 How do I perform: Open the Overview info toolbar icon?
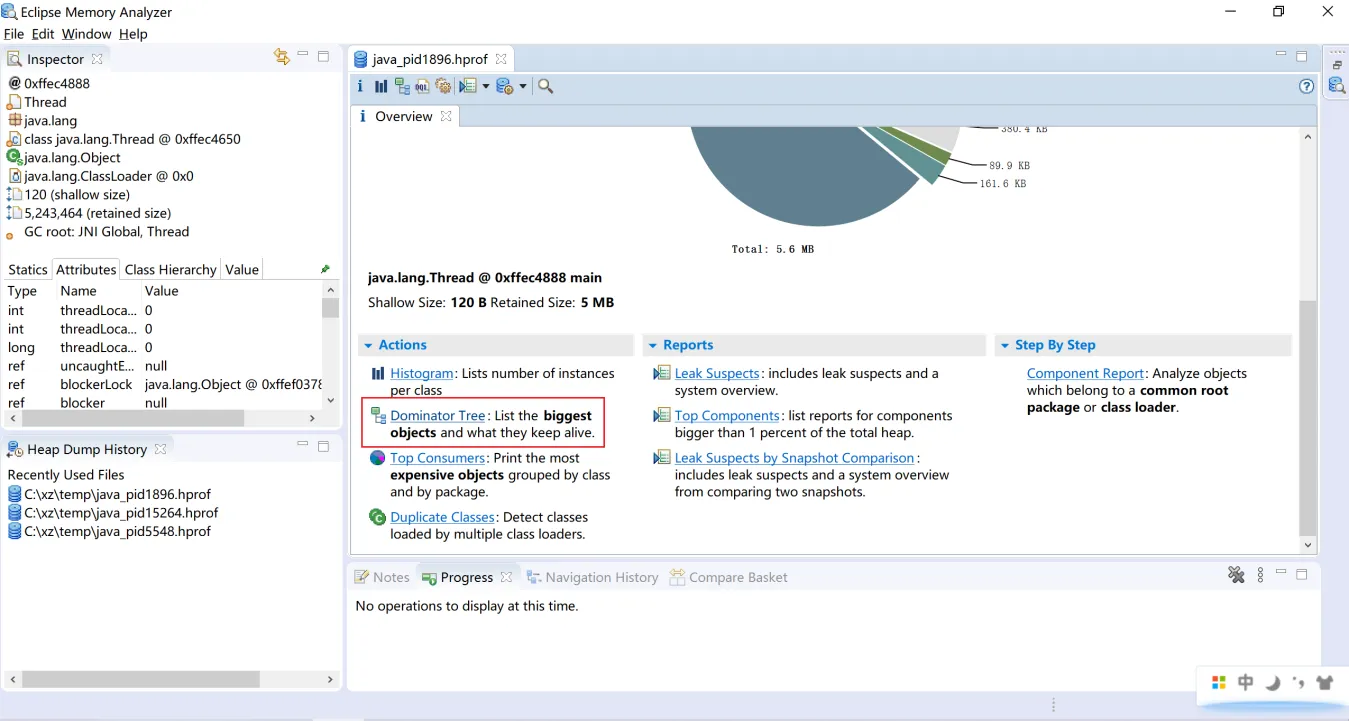[360, 87]
